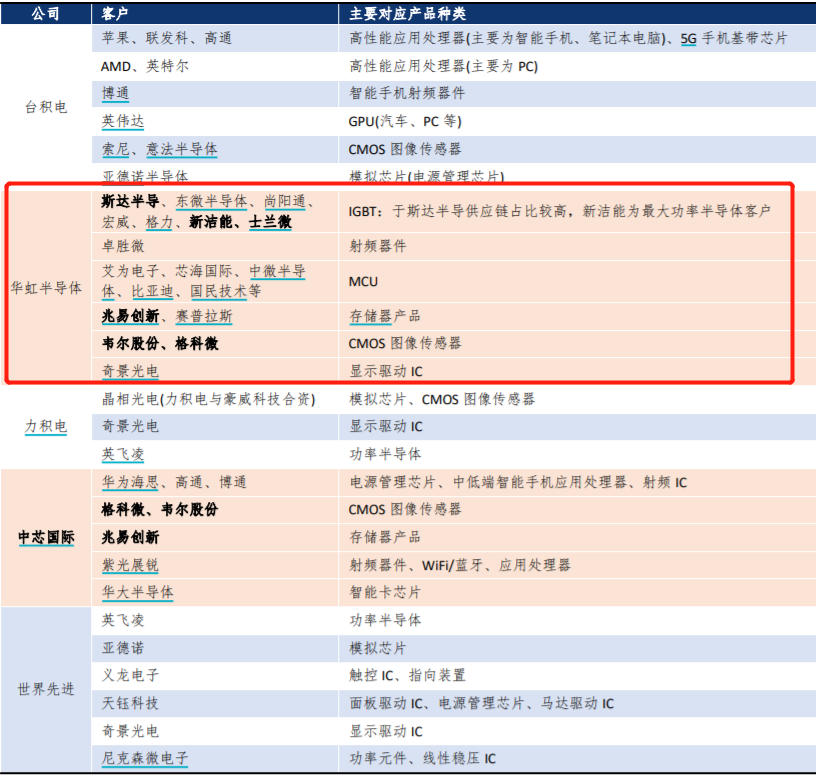Screen dimensions: 816x776
Task: Click the 亚德诺 customer cell
Action: point(215,648)
